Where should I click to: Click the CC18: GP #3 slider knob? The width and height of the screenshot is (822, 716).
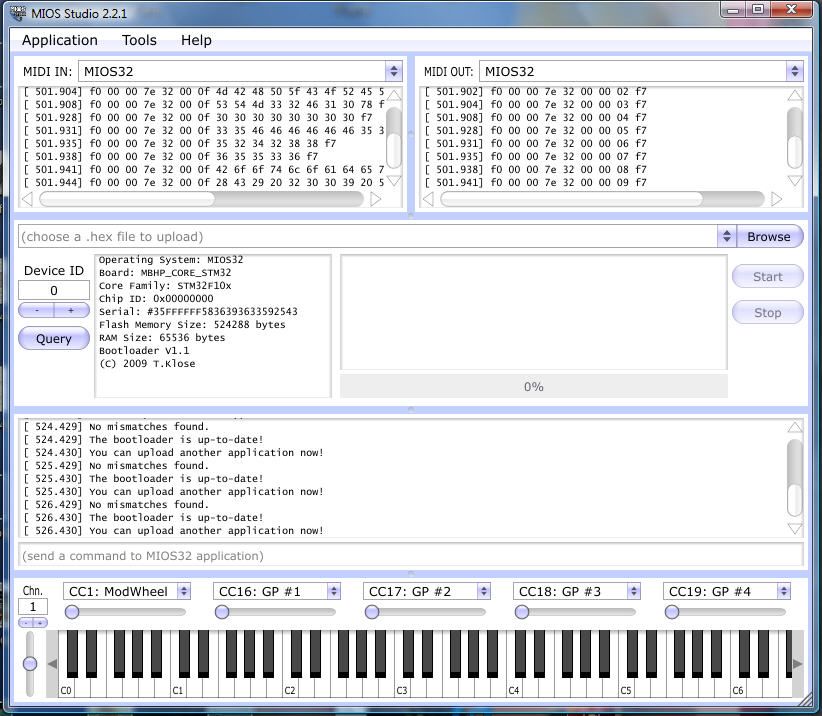point(522,612)
